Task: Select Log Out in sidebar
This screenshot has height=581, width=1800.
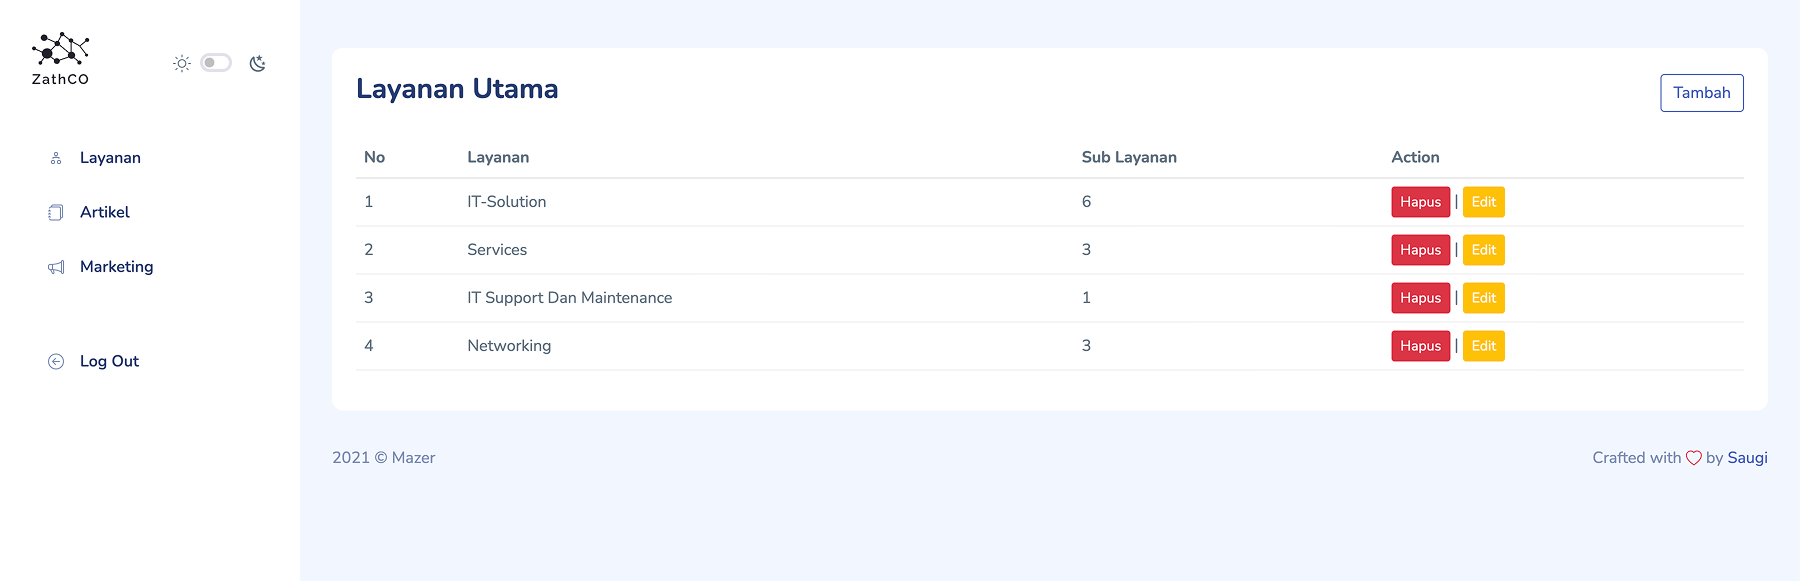Action: point(109,361)
